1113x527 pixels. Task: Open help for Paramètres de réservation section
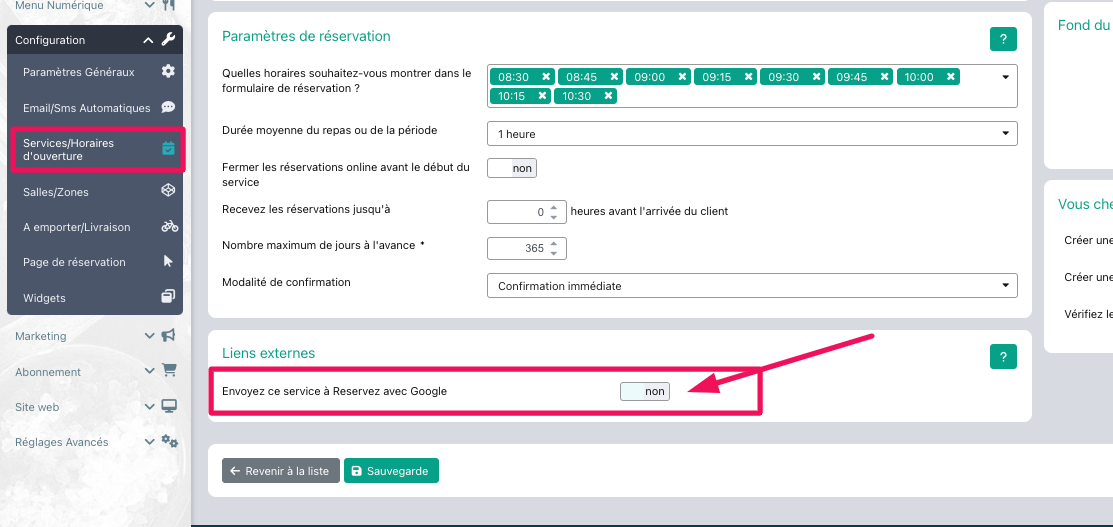pos(1003,39)
